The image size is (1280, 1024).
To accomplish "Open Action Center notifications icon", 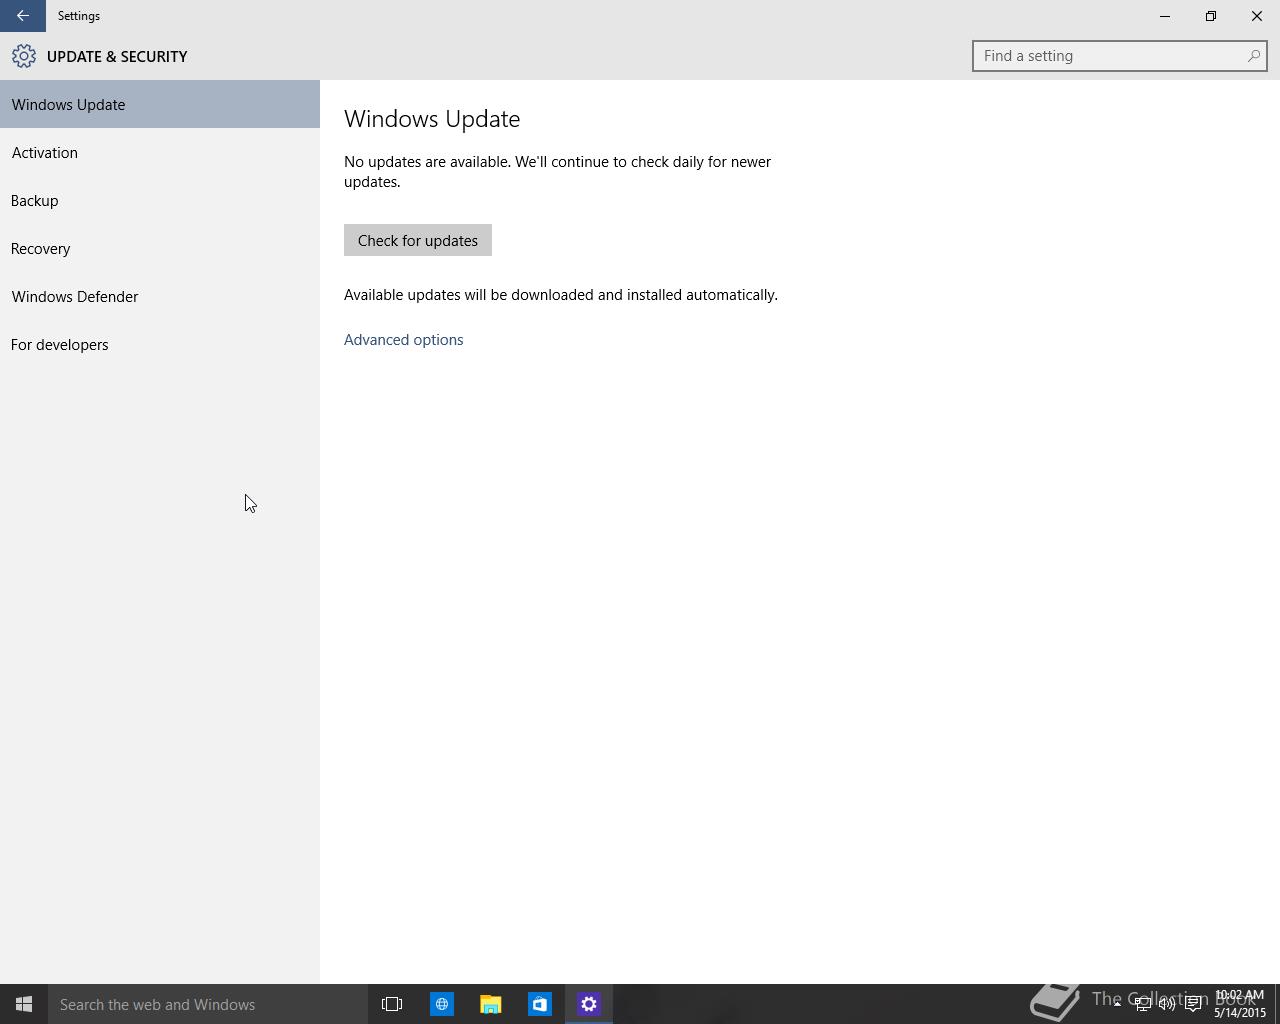I will [1193, 1004].
